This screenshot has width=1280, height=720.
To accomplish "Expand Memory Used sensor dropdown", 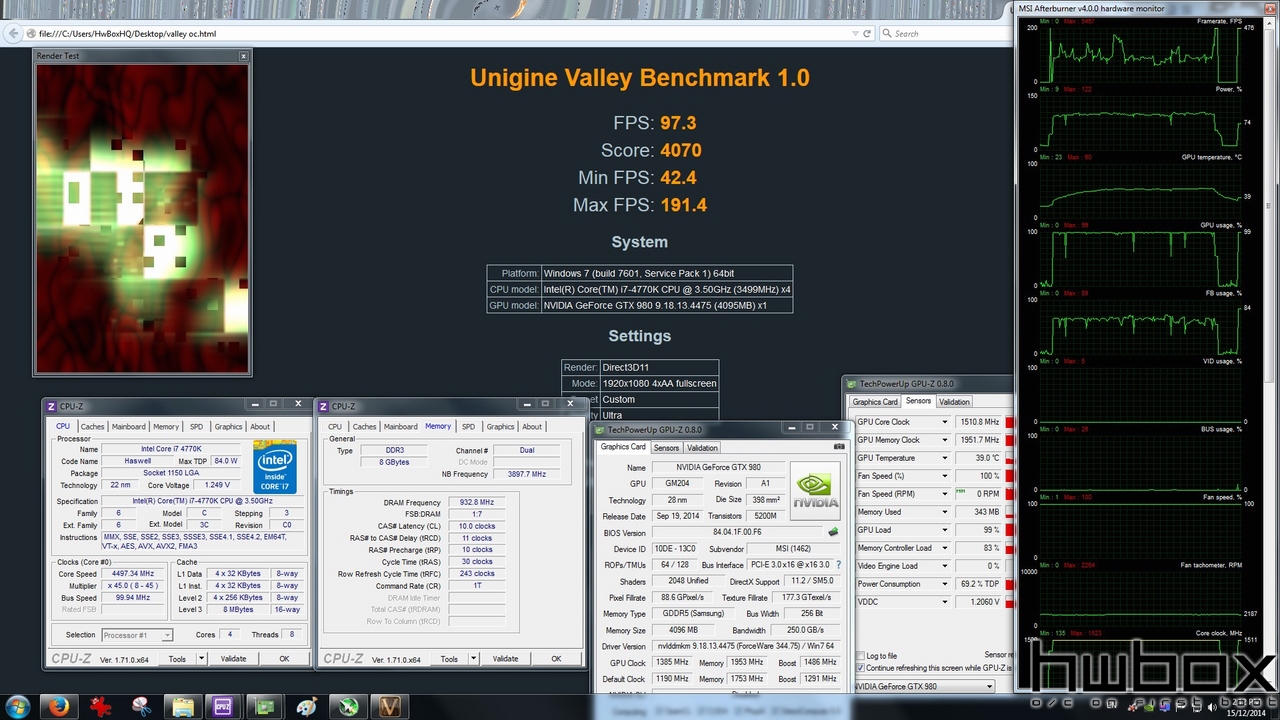I will click(x=944, y=512).
